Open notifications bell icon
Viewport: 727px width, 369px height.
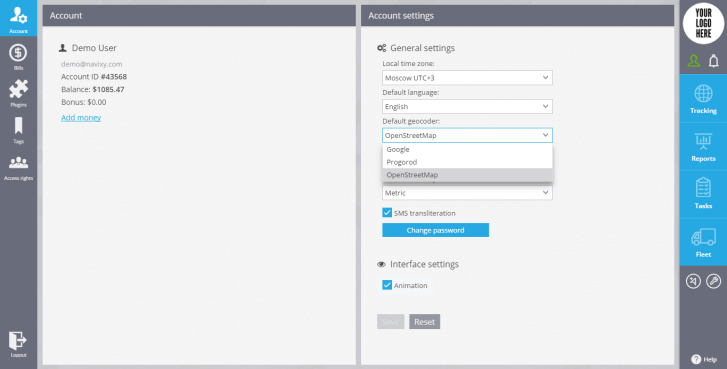[x=714, y=61]
